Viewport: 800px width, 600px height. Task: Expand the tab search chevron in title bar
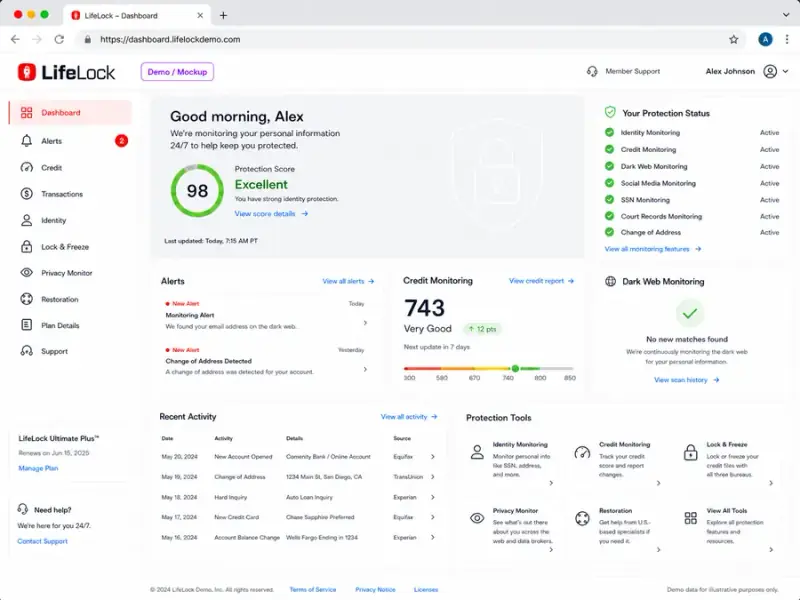pyautogui.click(x=786, y=15)
